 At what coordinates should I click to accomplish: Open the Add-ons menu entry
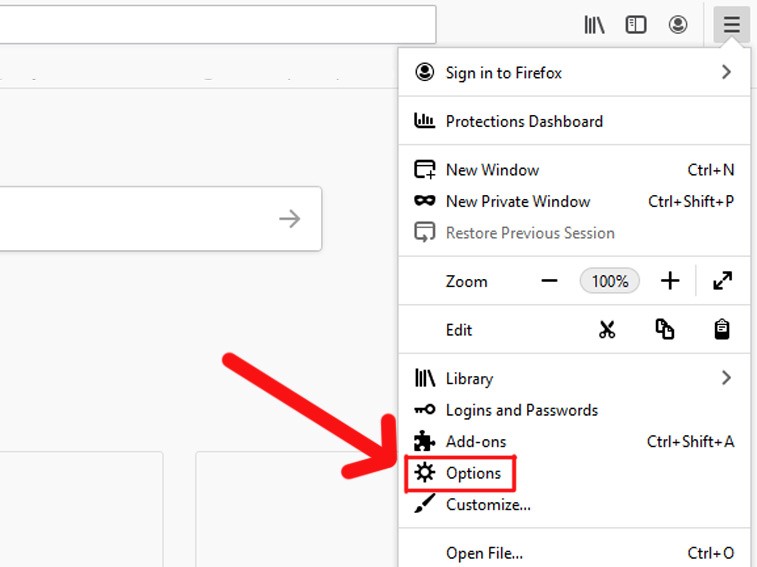point(476,441)
